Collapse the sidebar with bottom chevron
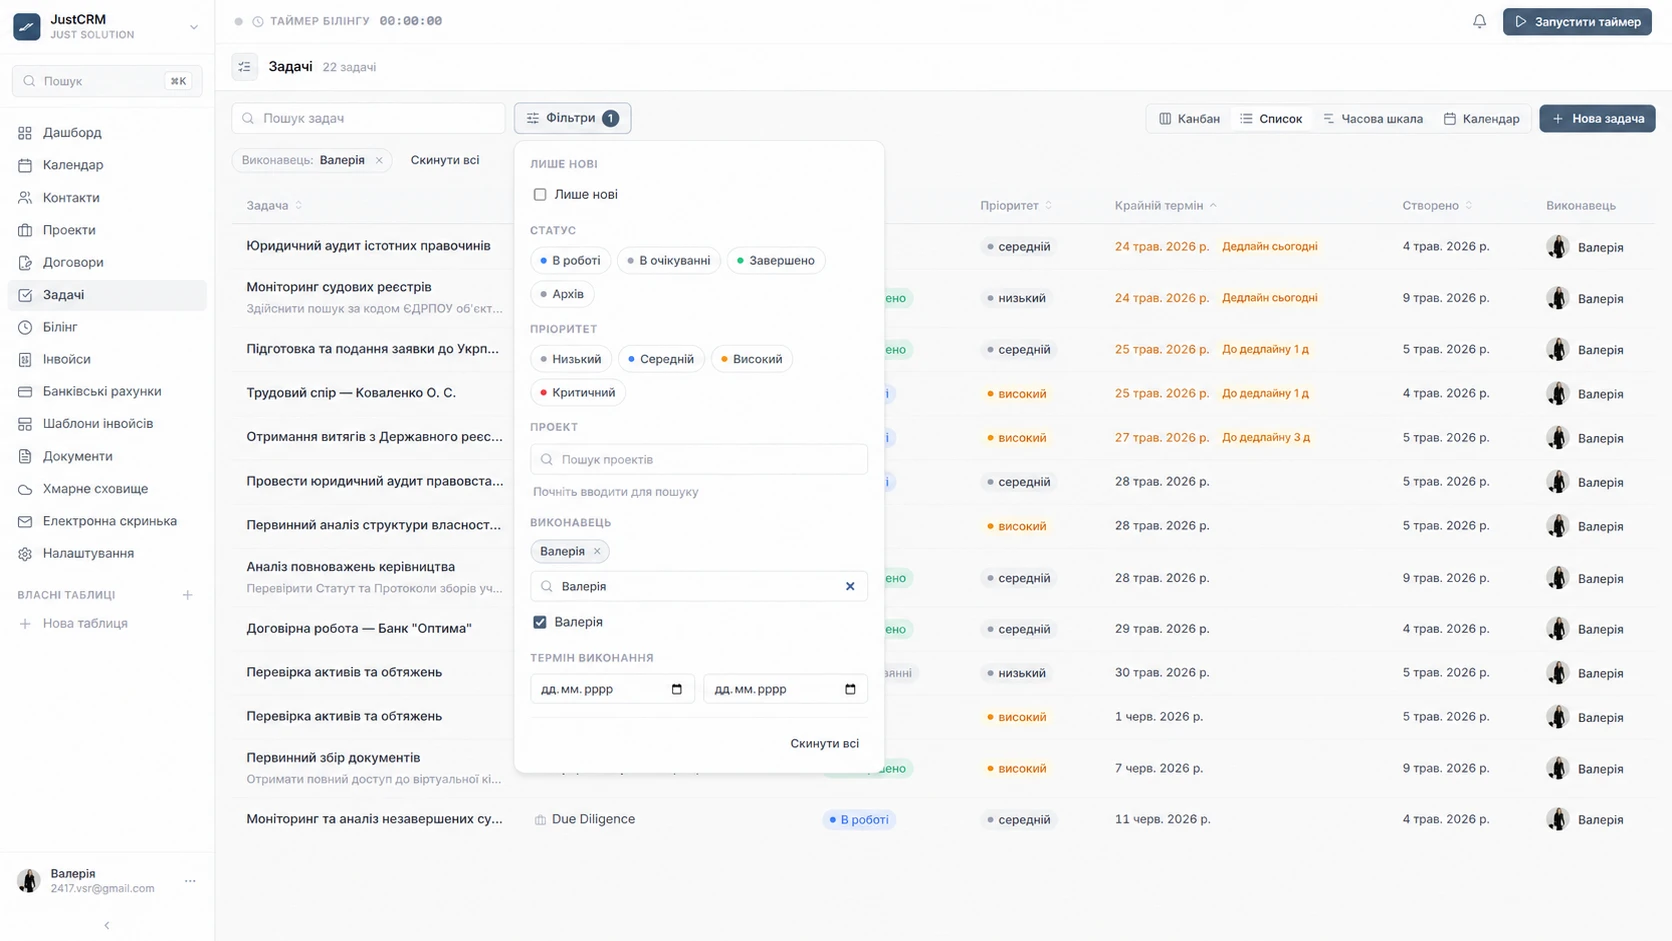 pos(107,925)
